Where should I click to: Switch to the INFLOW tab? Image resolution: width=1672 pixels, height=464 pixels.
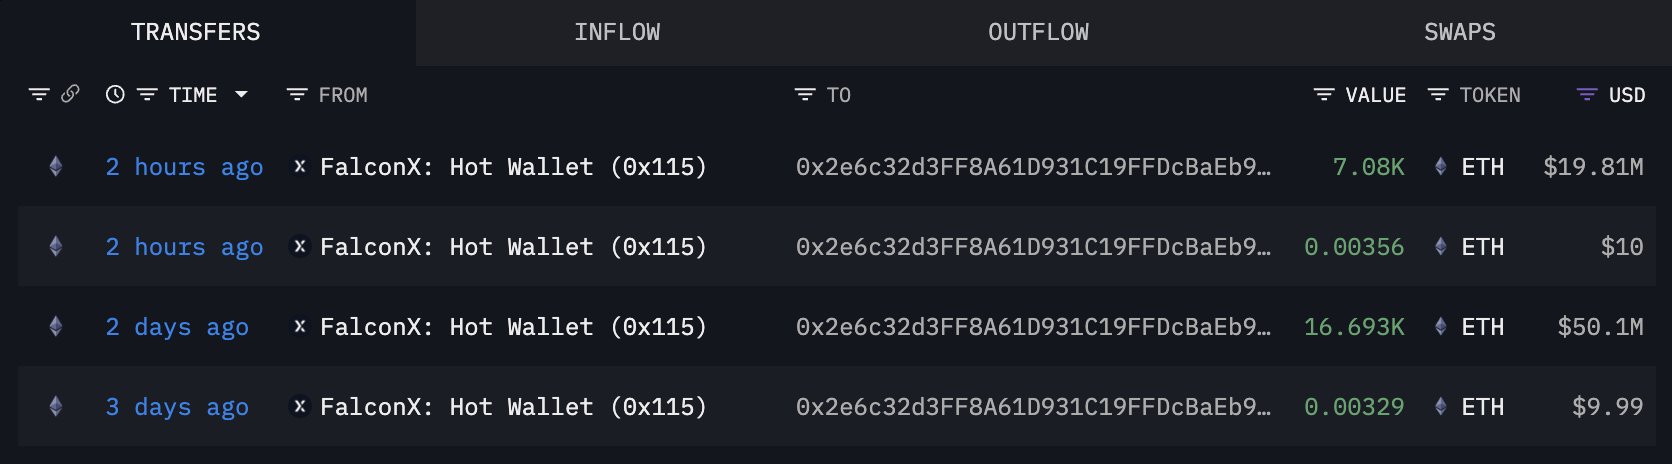(617, 32)
